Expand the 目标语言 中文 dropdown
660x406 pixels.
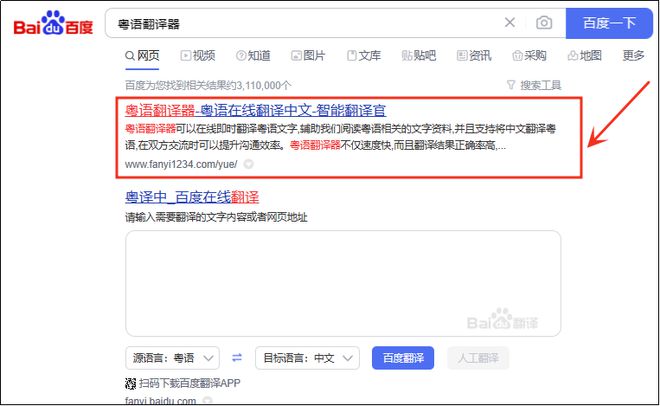(308, 358)
